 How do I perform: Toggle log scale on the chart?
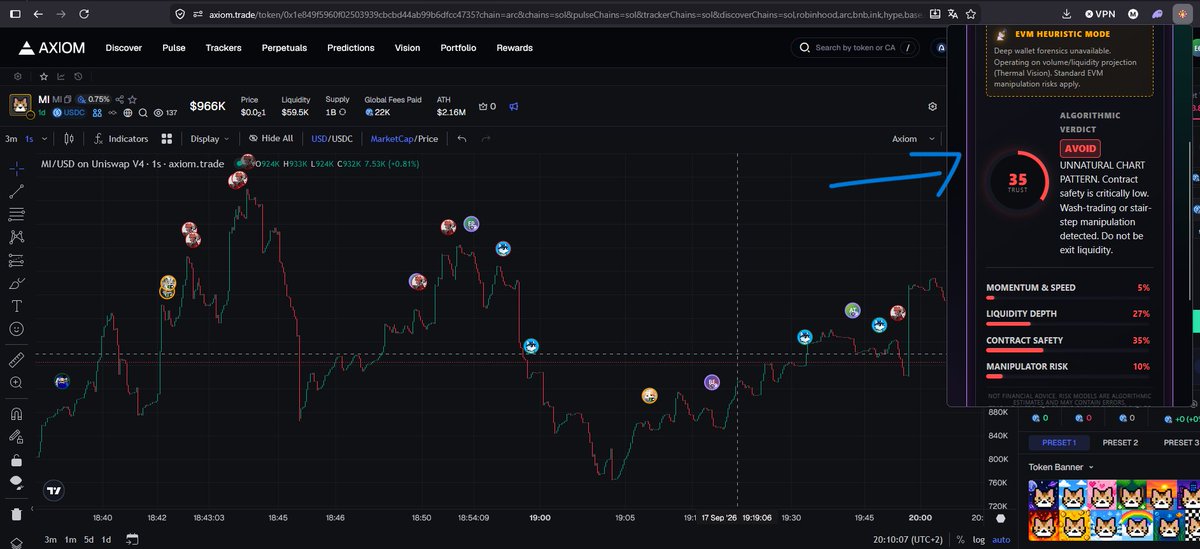coord(977,539)
